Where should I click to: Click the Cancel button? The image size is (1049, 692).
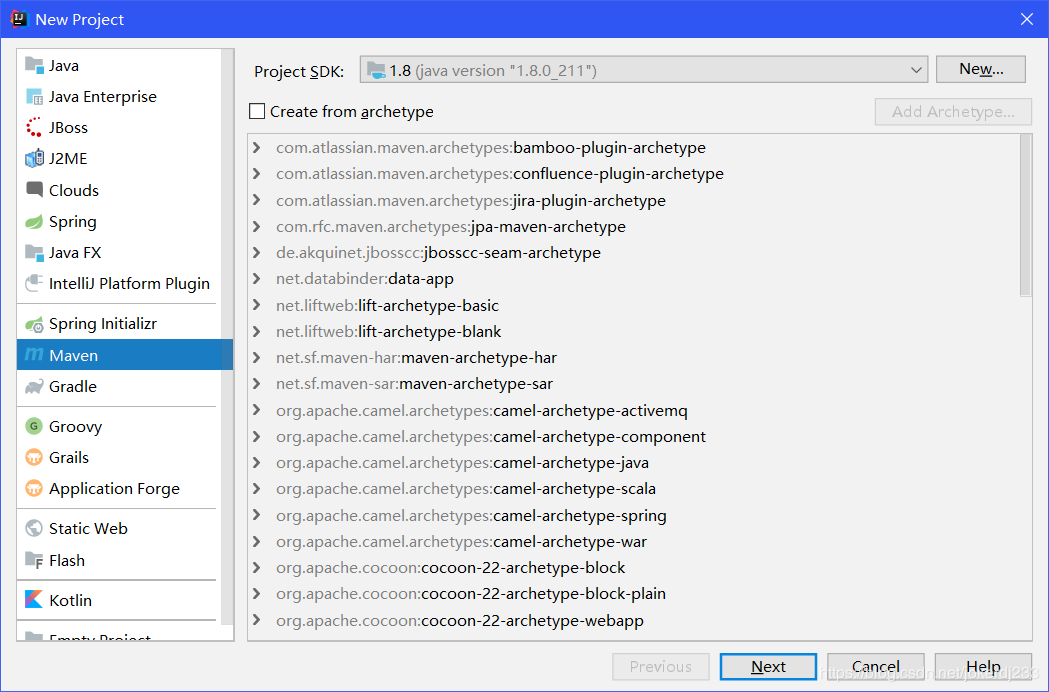pos(876,667)
